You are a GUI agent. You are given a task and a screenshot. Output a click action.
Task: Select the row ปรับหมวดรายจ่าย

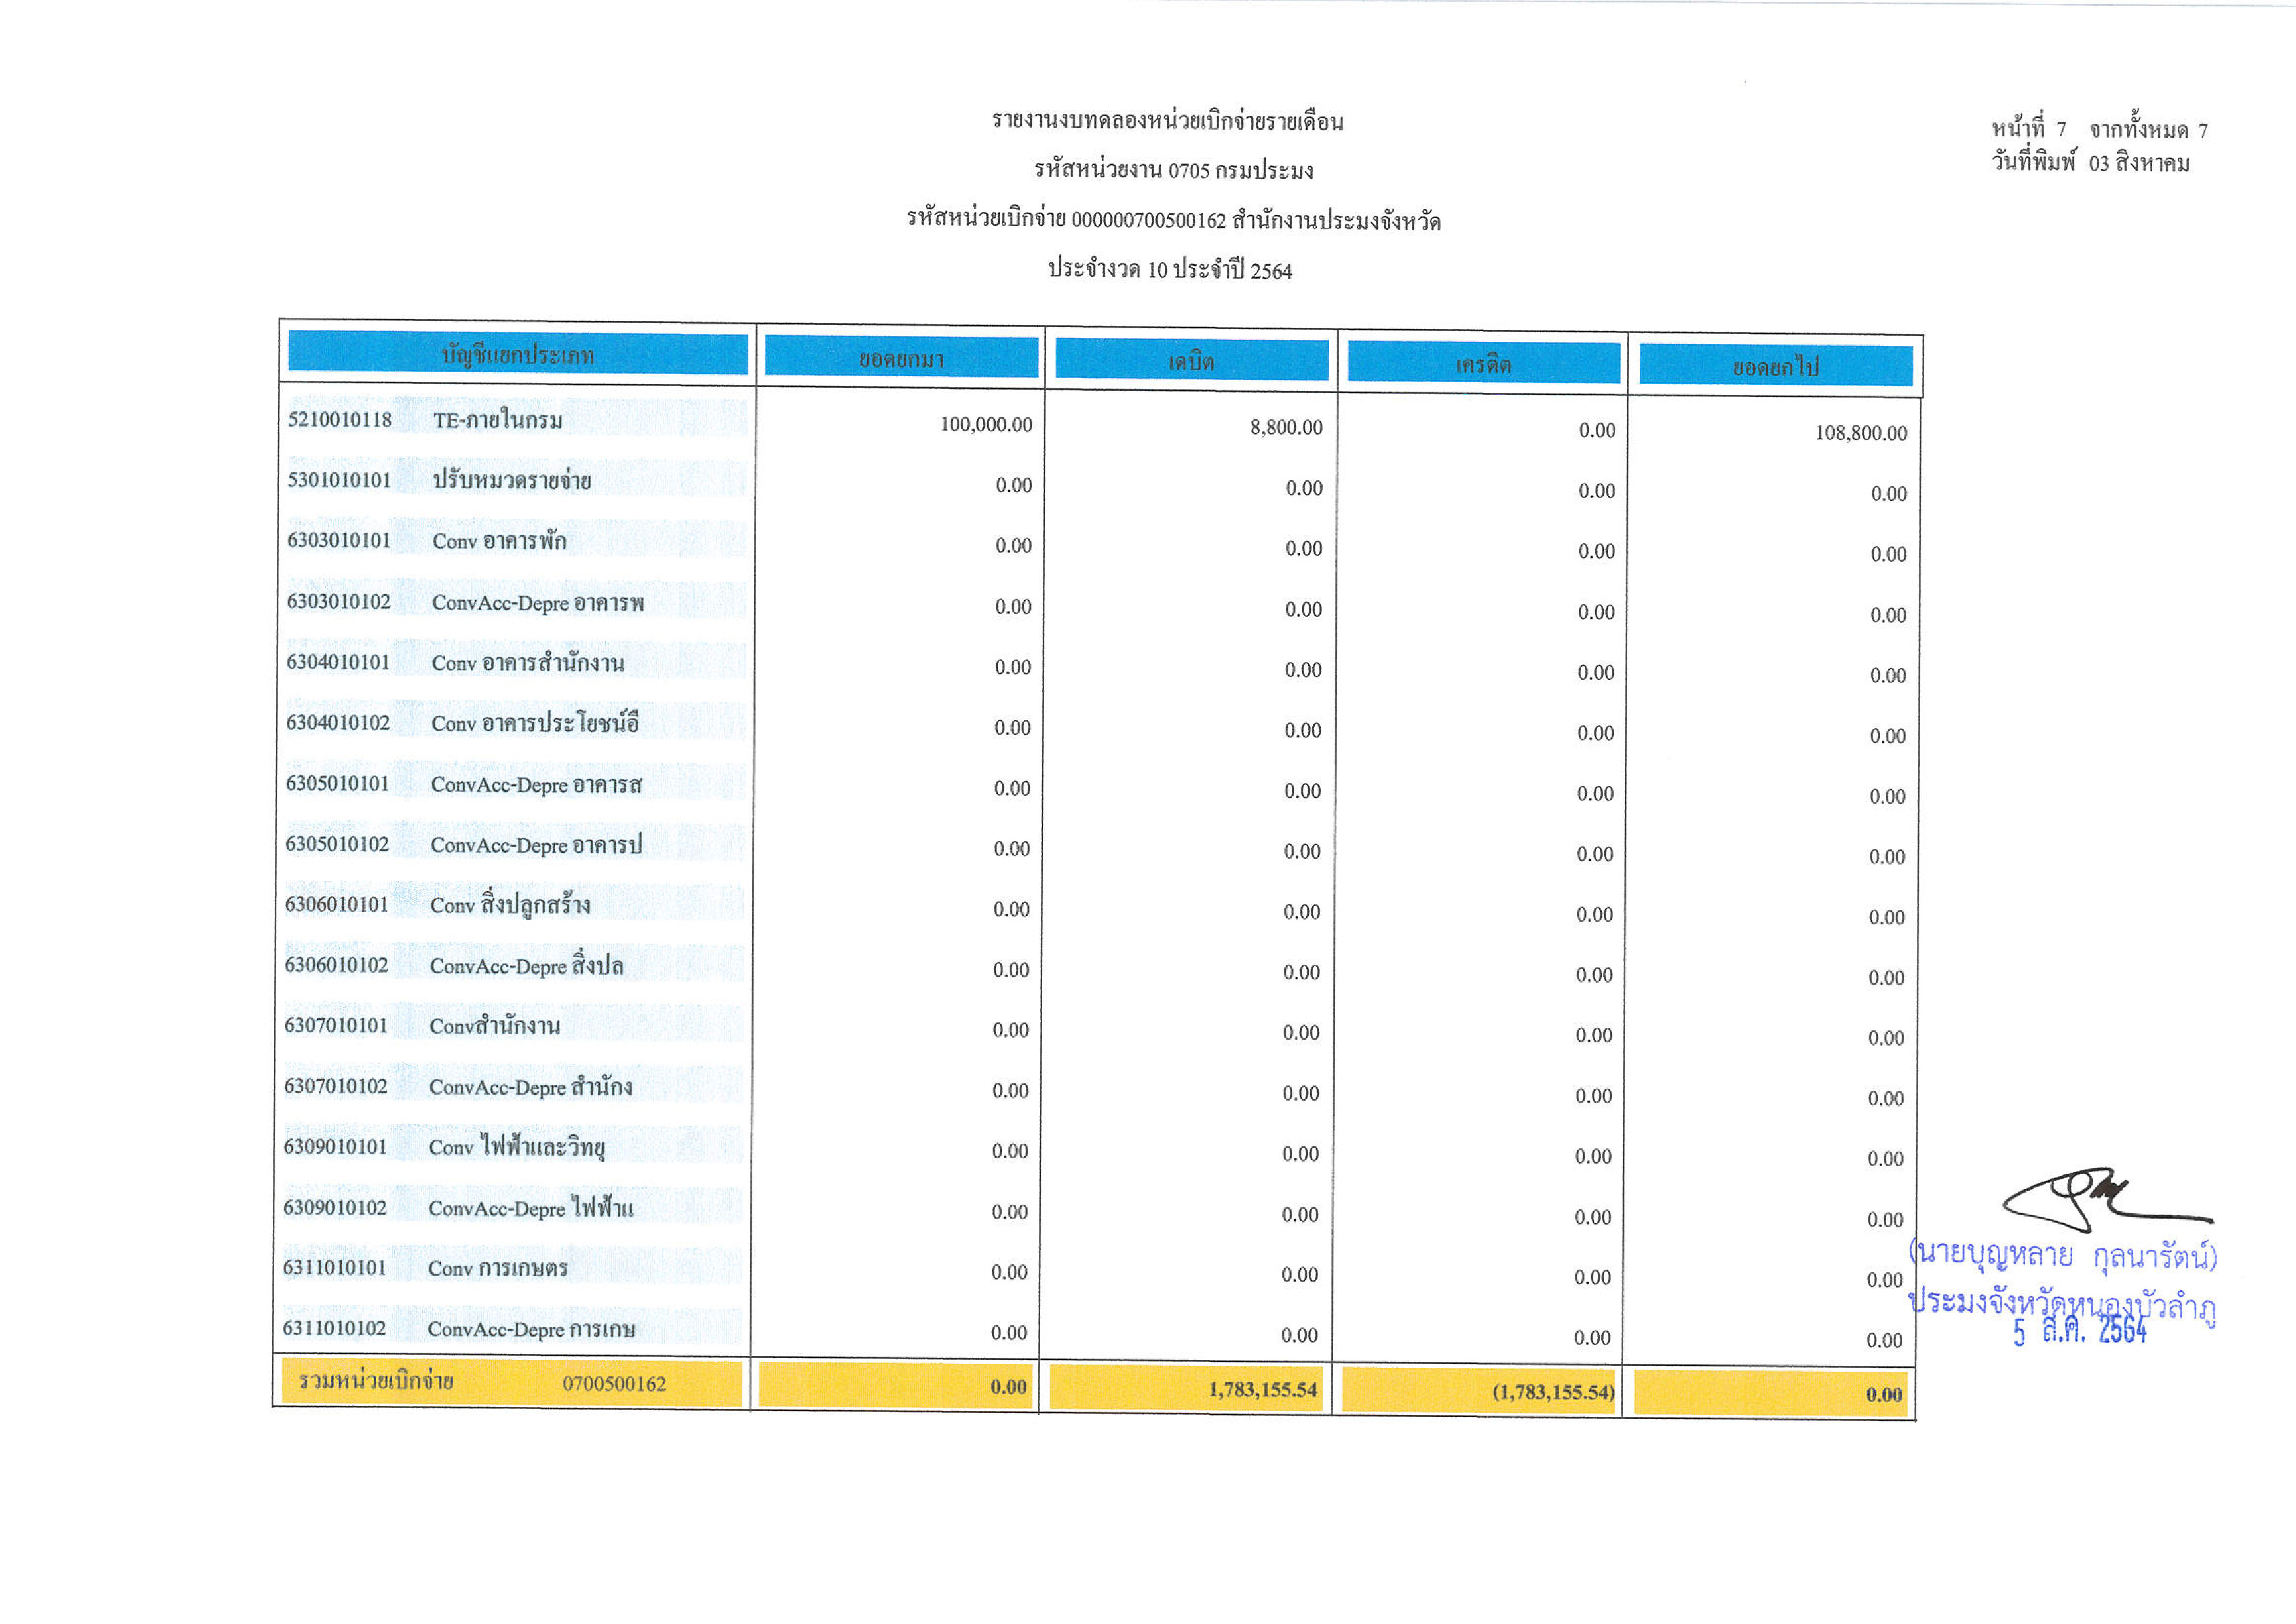511,481
